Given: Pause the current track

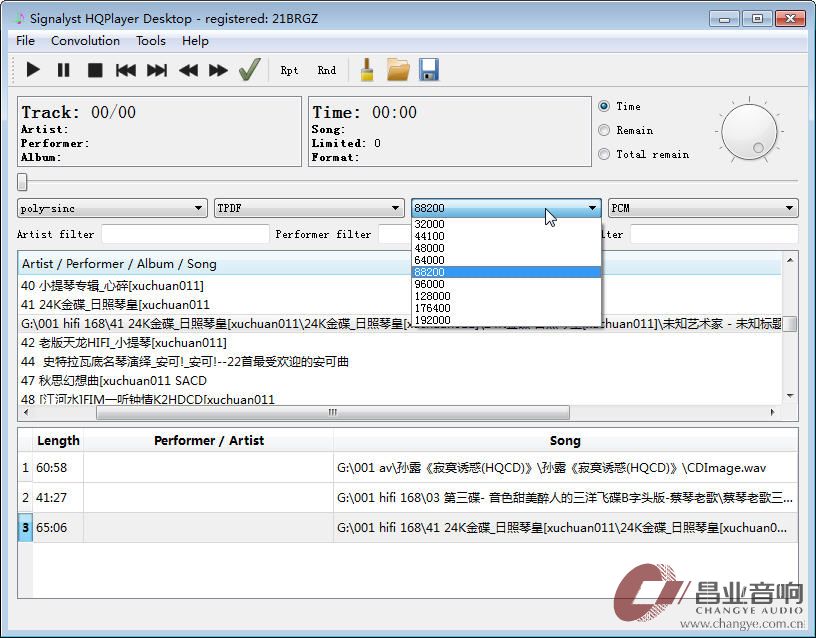Looking at the screenshot, I should pos(63,70).
